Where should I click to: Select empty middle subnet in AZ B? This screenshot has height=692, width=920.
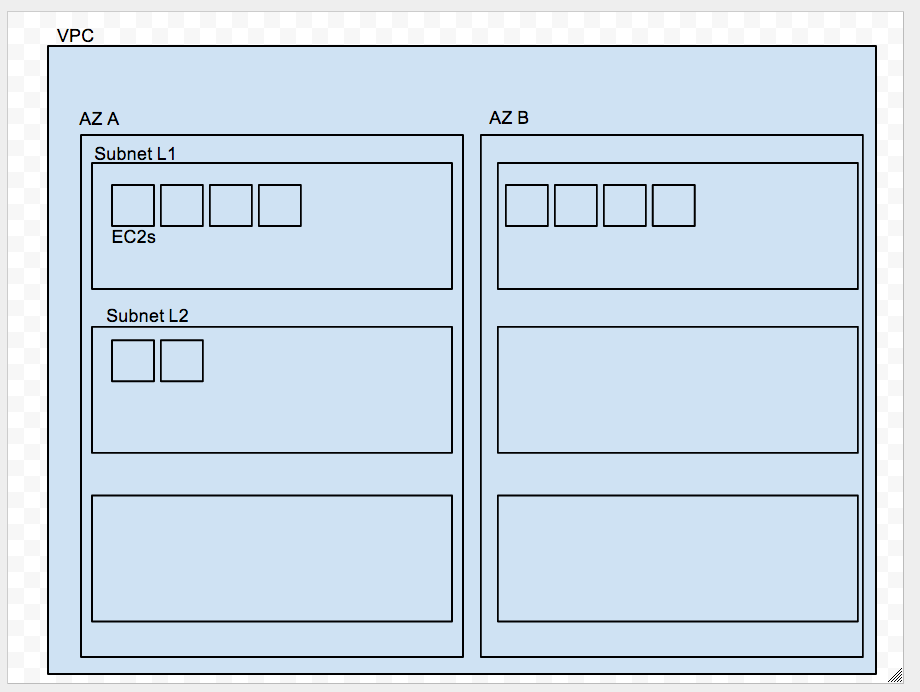tap(678, 390)
